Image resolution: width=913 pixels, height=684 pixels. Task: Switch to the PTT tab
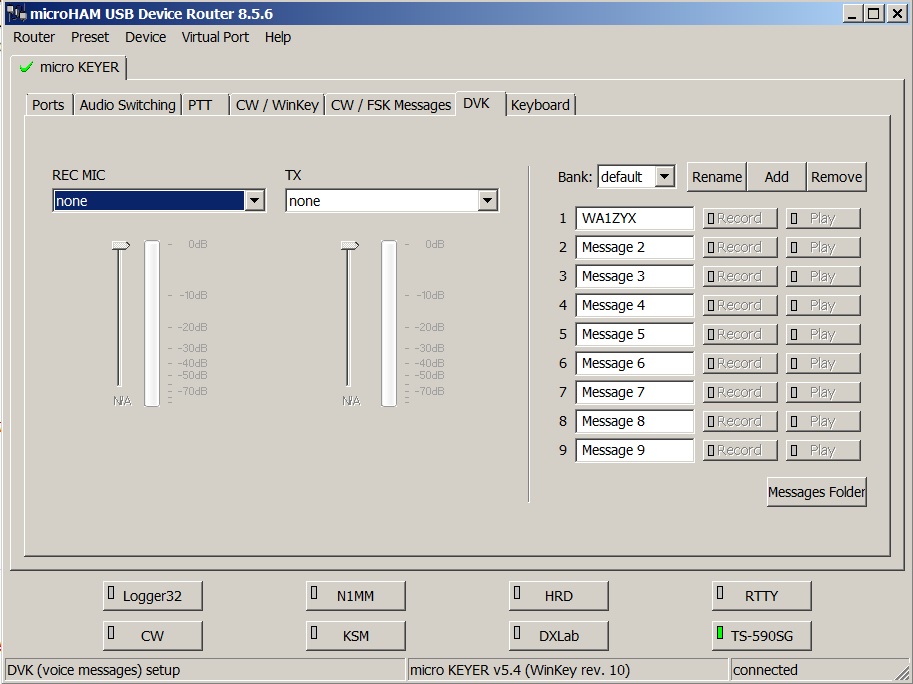204,105
